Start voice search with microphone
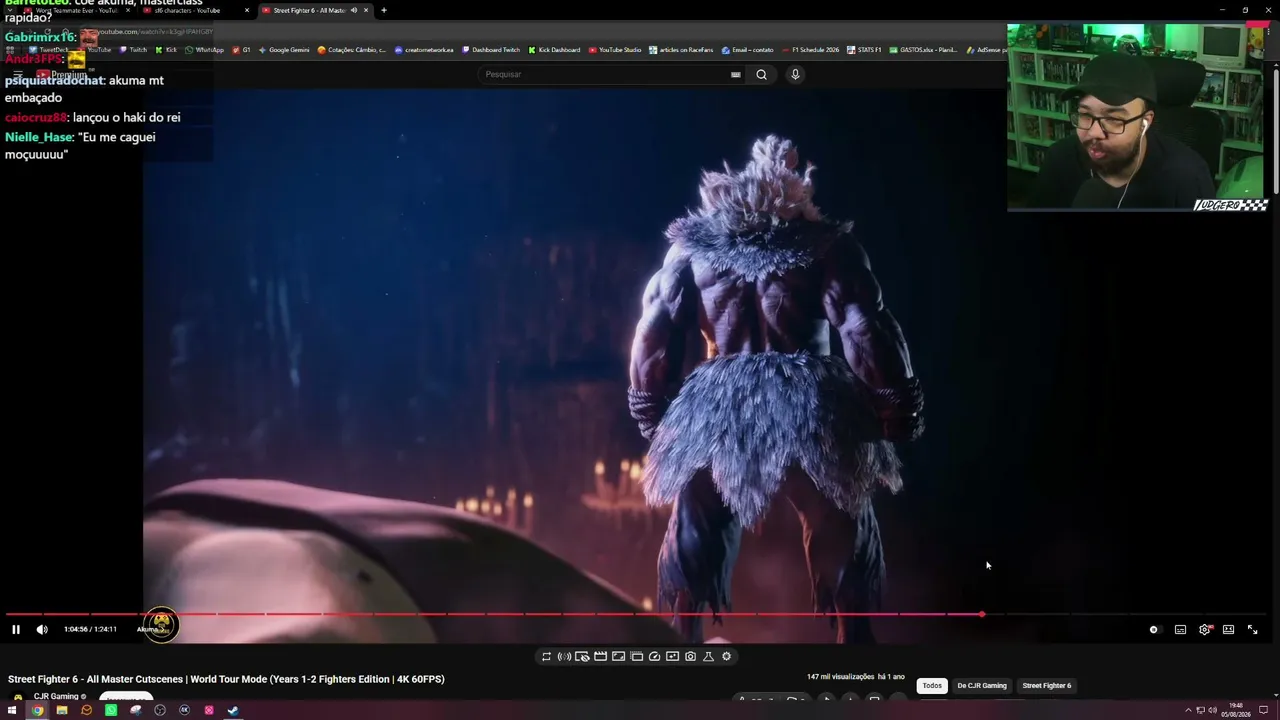 (x=795, y=74)
